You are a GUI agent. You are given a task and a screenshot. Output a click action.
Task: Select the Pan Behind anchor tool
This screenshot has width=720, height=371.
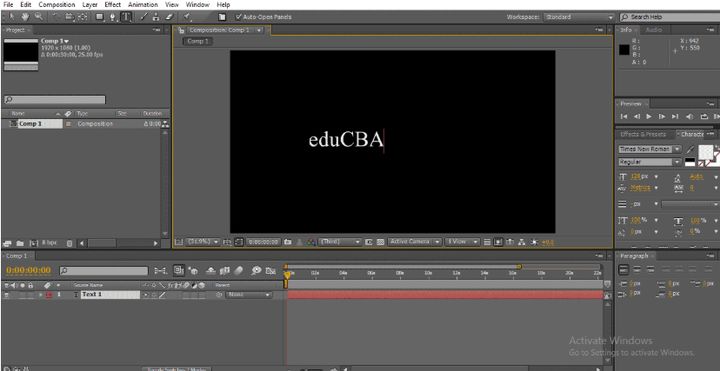click(83, 17)
